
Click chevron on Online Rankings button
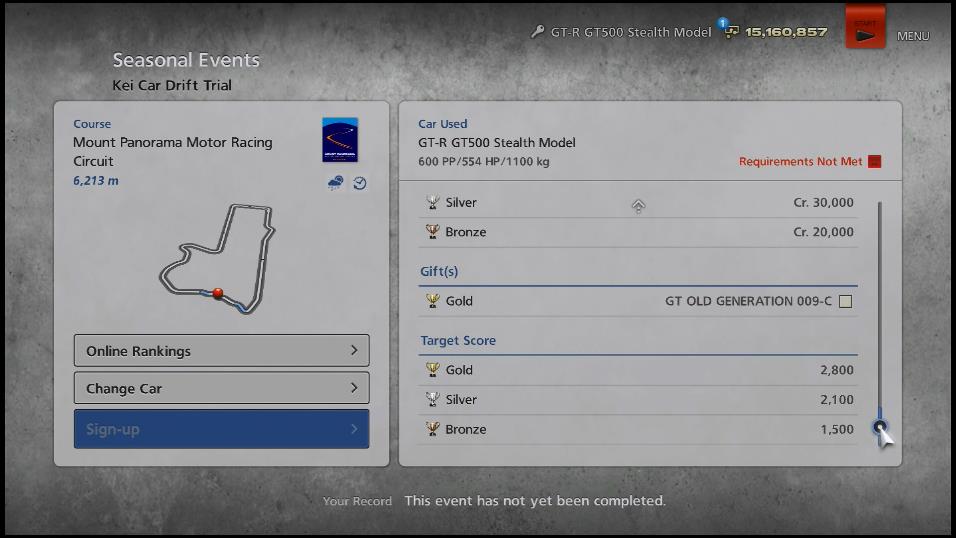(354, 350)
